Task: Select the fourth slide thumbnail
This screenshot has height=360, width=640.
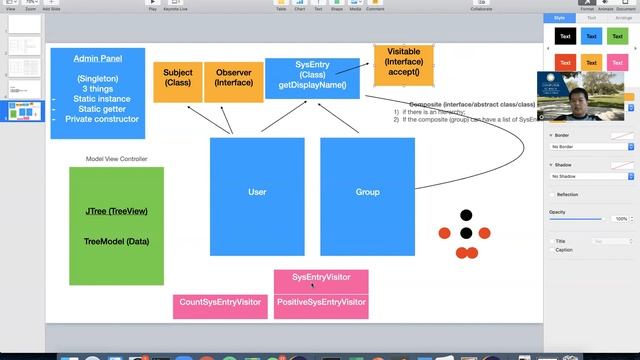Action: tap(24, 89)
